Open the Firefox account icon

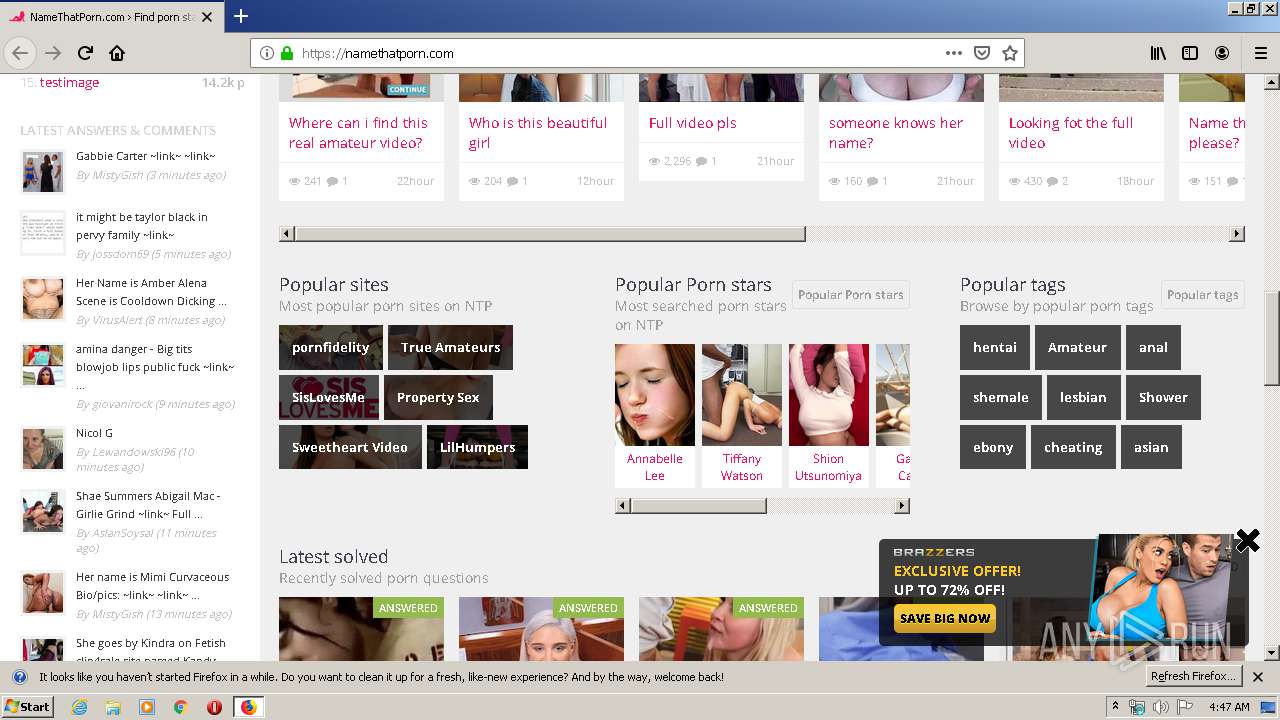pos(1222,53)
